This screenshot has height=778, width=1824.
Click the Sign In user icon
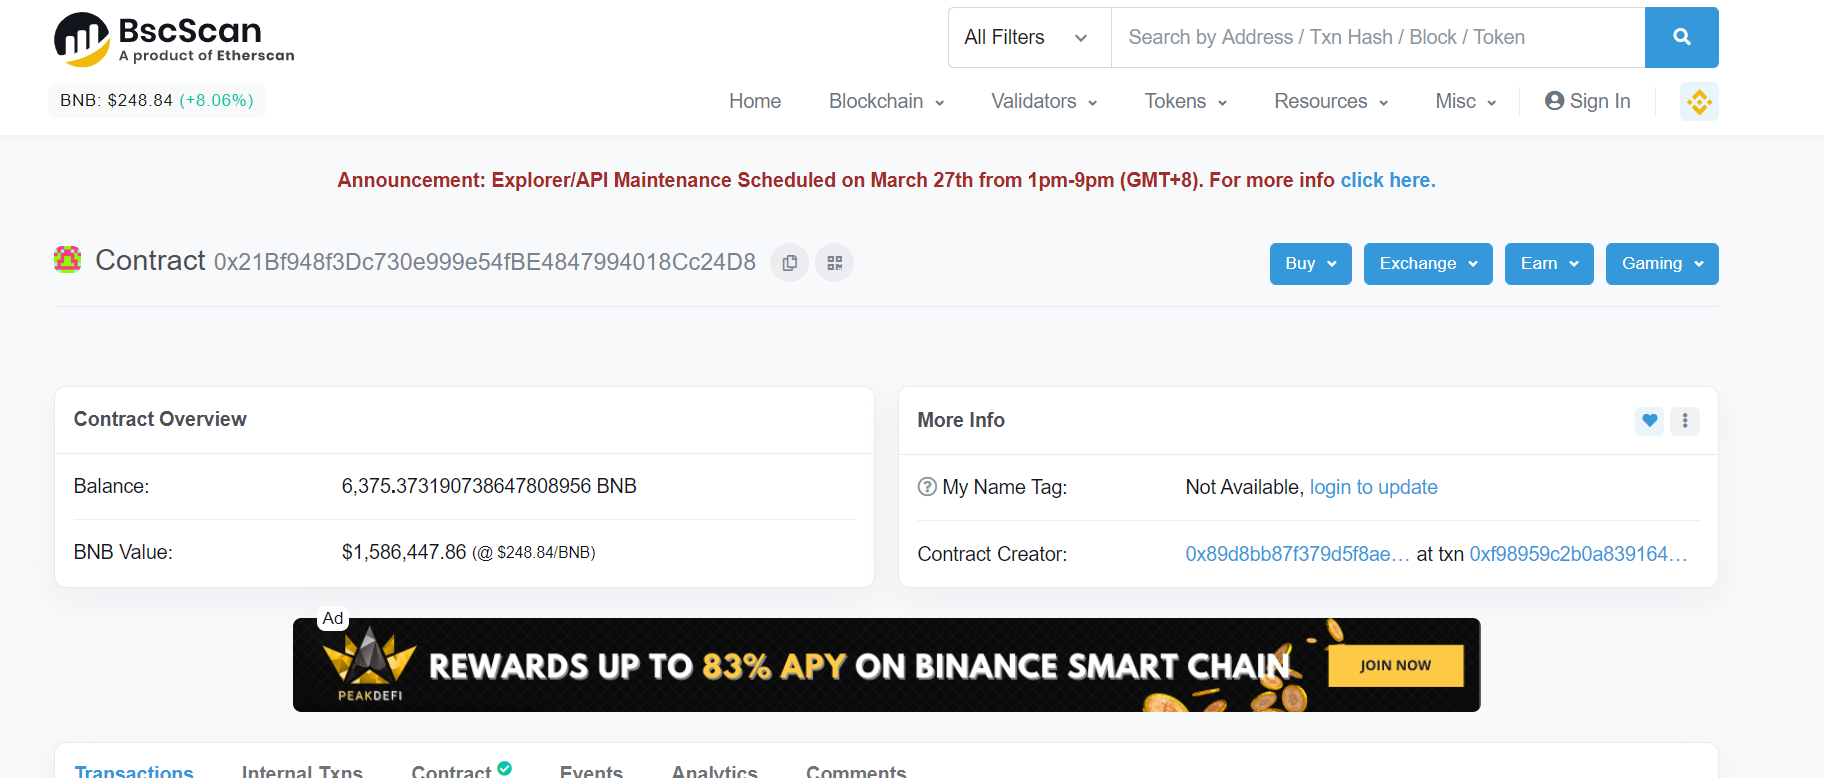click(x=1554, y=101)
